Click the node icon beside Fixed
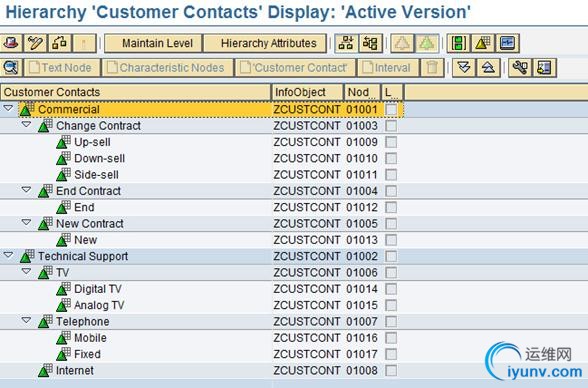 pos(64,354)
